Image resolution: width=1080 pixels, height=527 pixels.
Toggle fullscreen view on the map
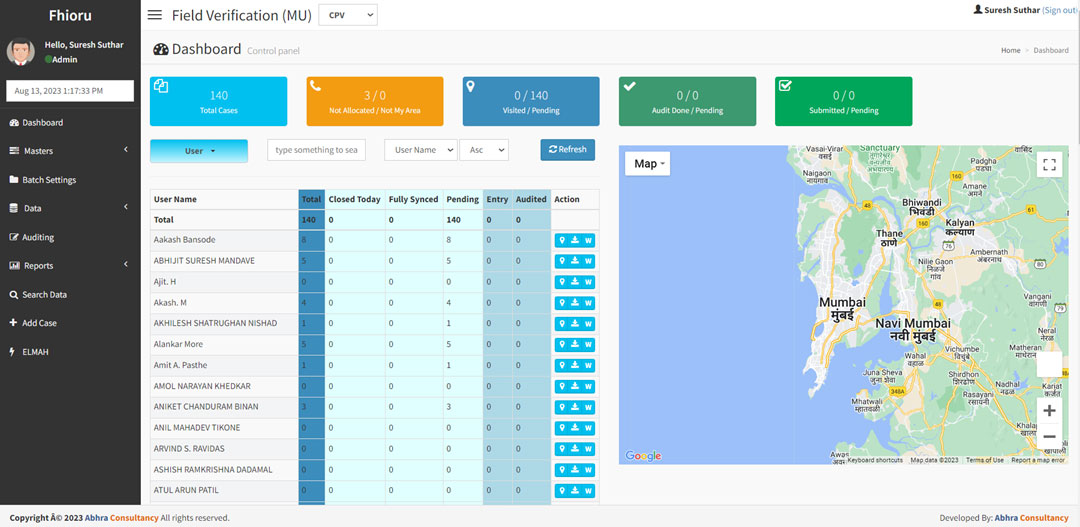[1049, 165]
